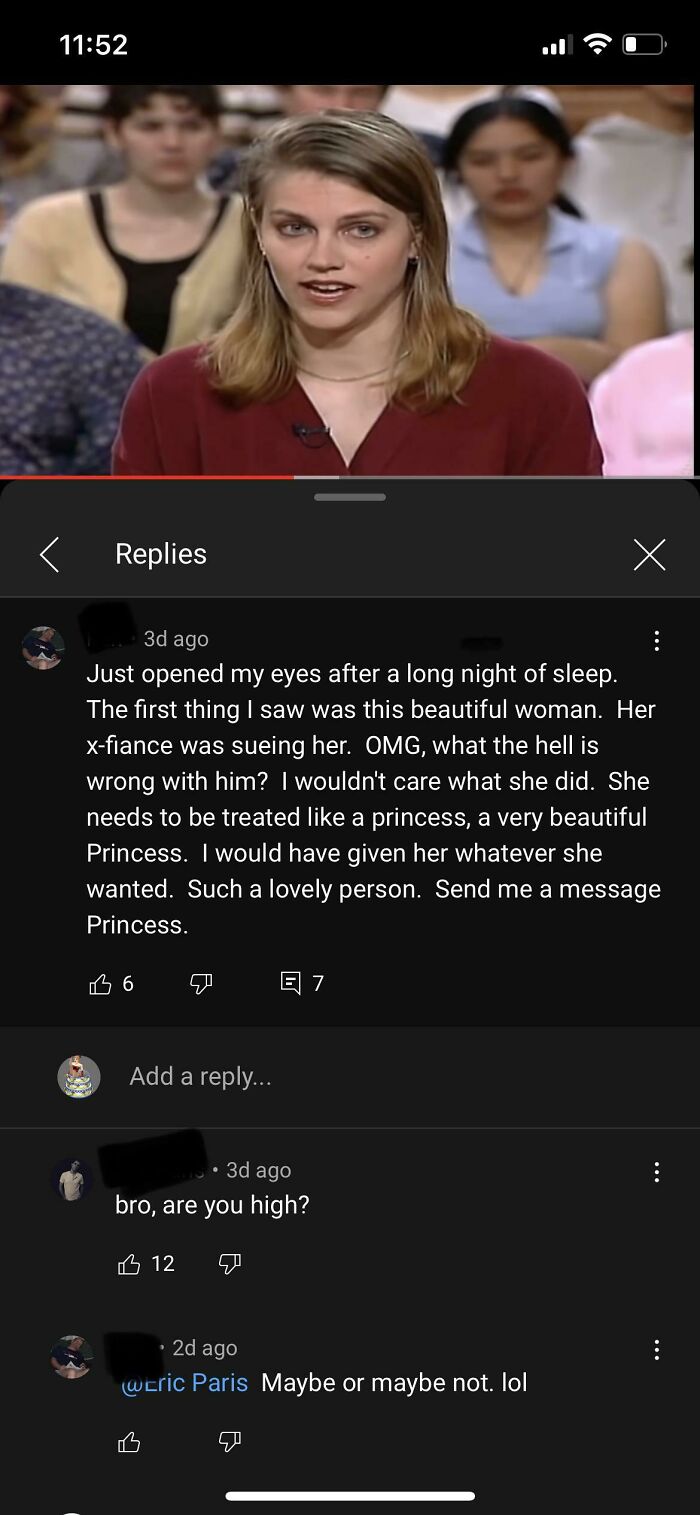Close the Replies panel with the X

tap(649, 553)
